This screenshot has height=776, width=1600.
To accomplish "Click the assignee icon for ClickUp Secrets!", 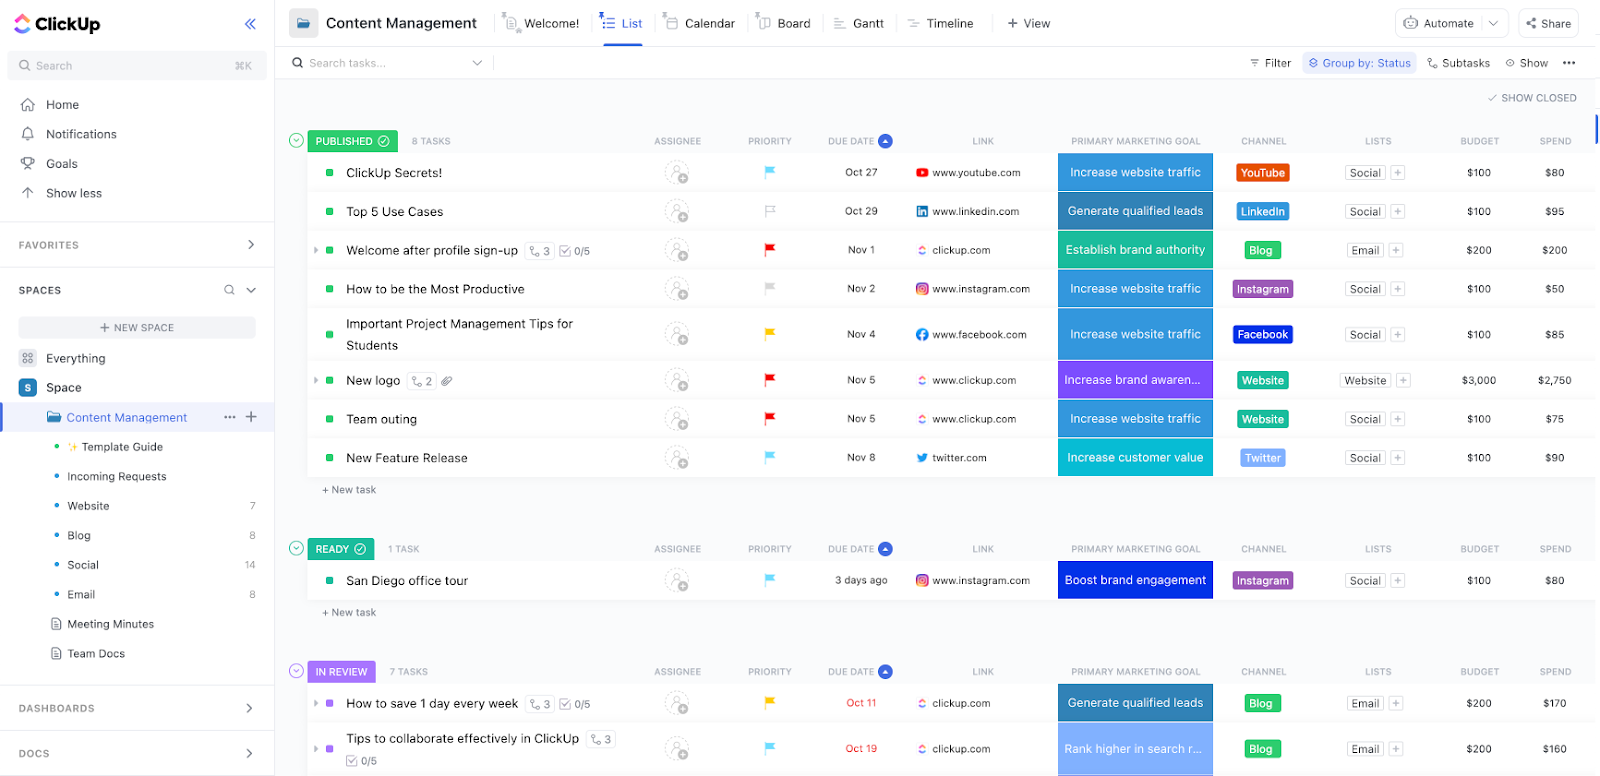I will point(677,173).
